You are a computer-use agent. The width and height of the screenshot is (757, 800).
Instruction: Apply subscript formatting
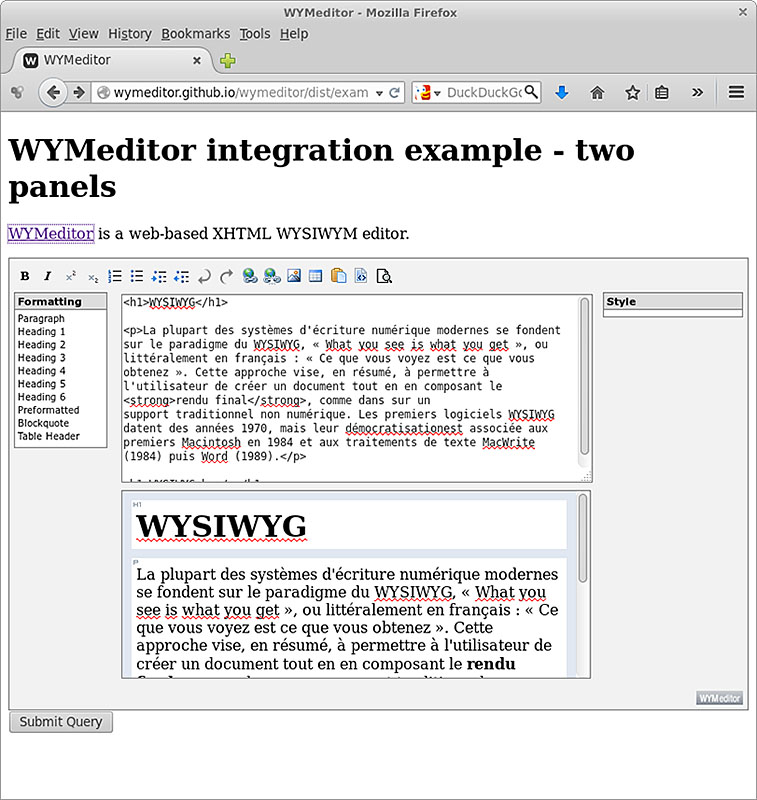coord(93,277)
